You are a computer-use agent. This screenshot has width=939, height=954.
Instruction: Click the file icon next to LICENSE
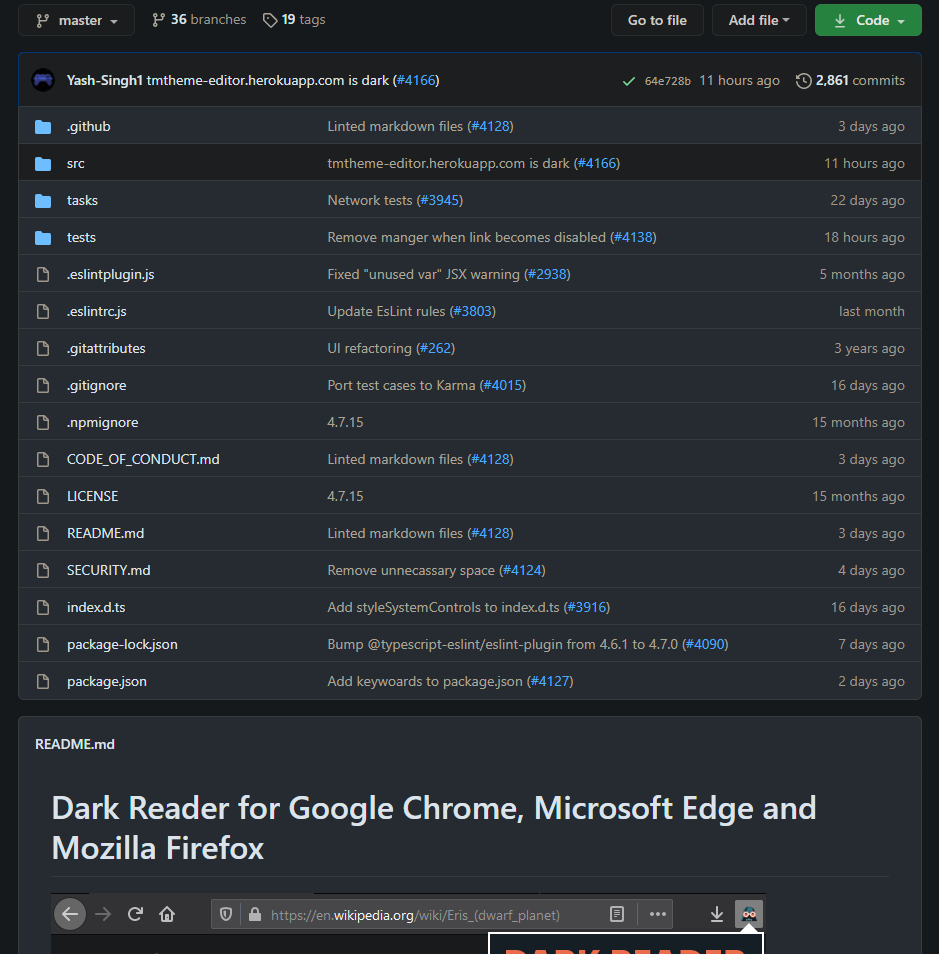click(x=43, y=496)
